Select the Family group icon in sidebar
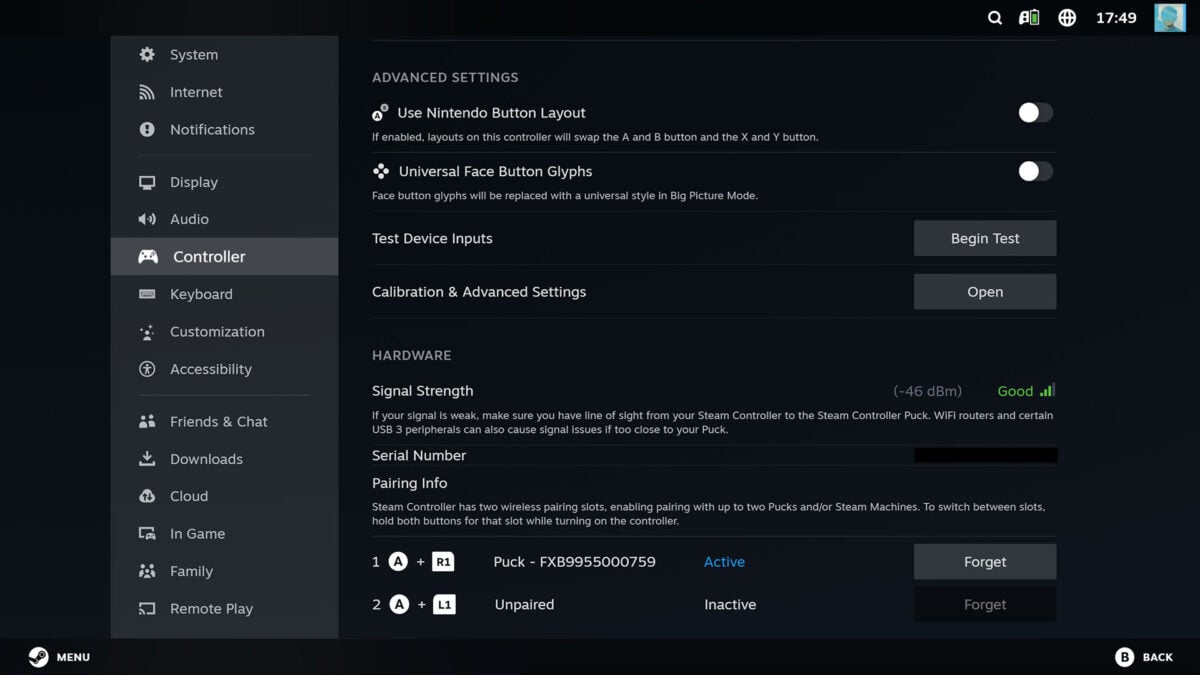 [147, 571]
